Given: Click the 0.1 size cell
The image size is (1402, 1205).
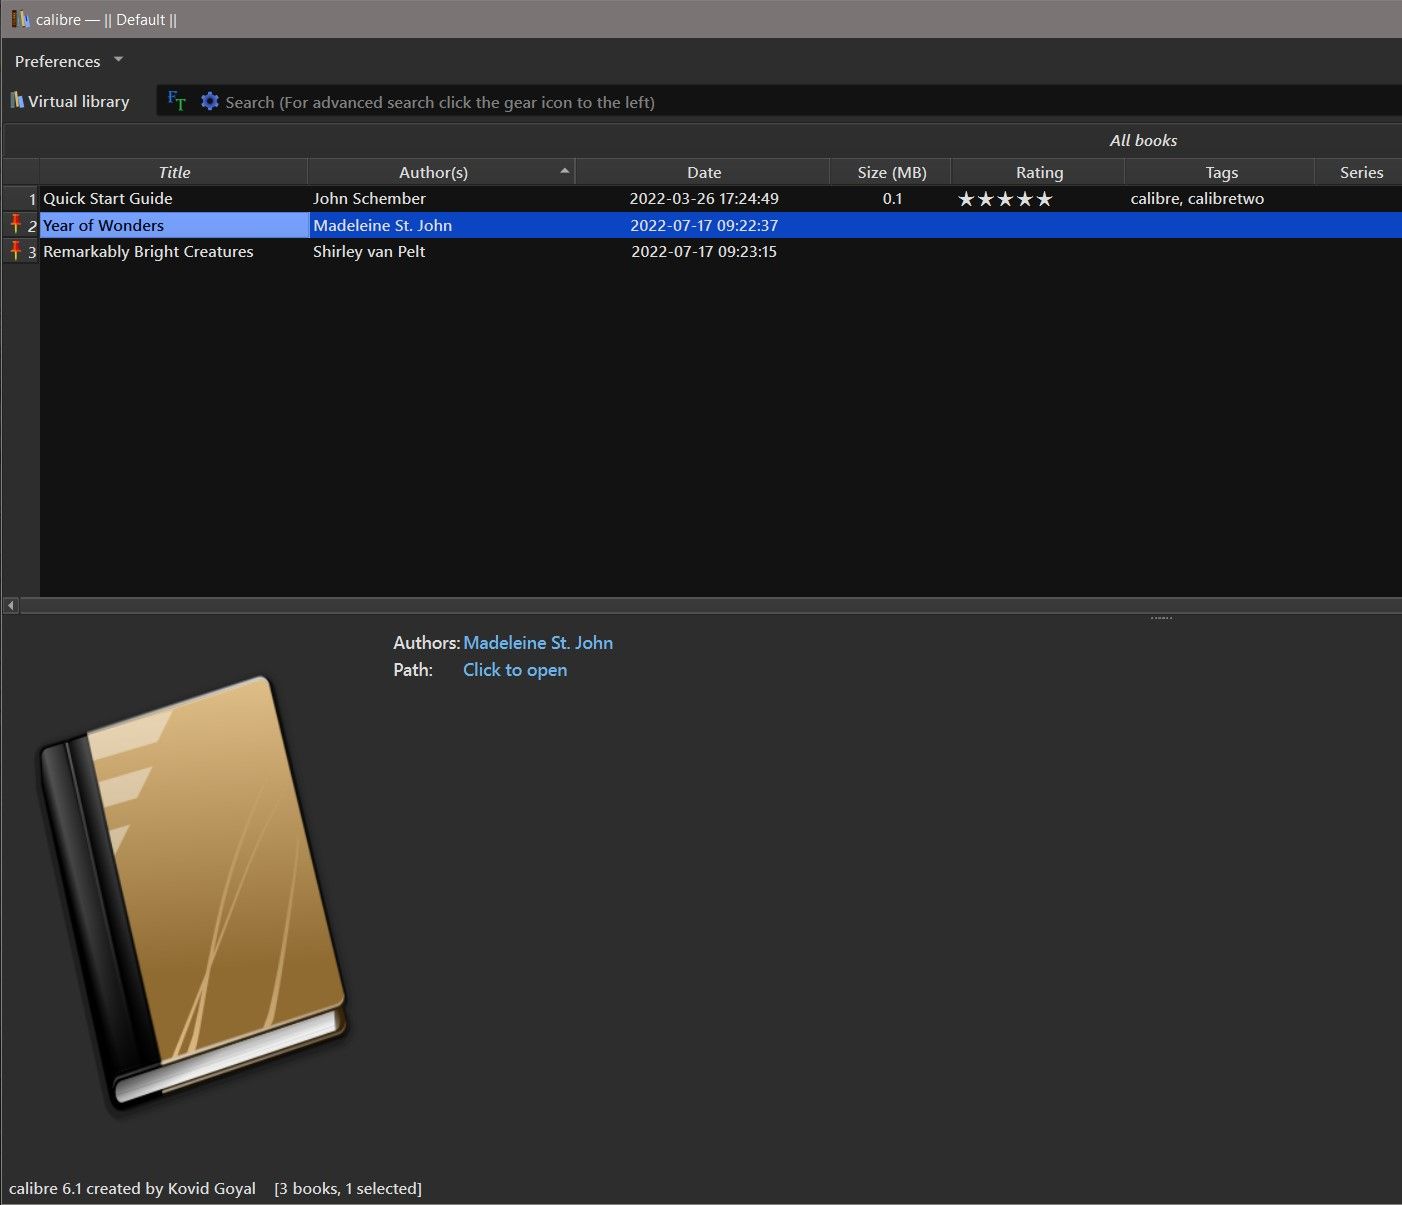Looking at the screenshot, I should (x=891, y=198).
